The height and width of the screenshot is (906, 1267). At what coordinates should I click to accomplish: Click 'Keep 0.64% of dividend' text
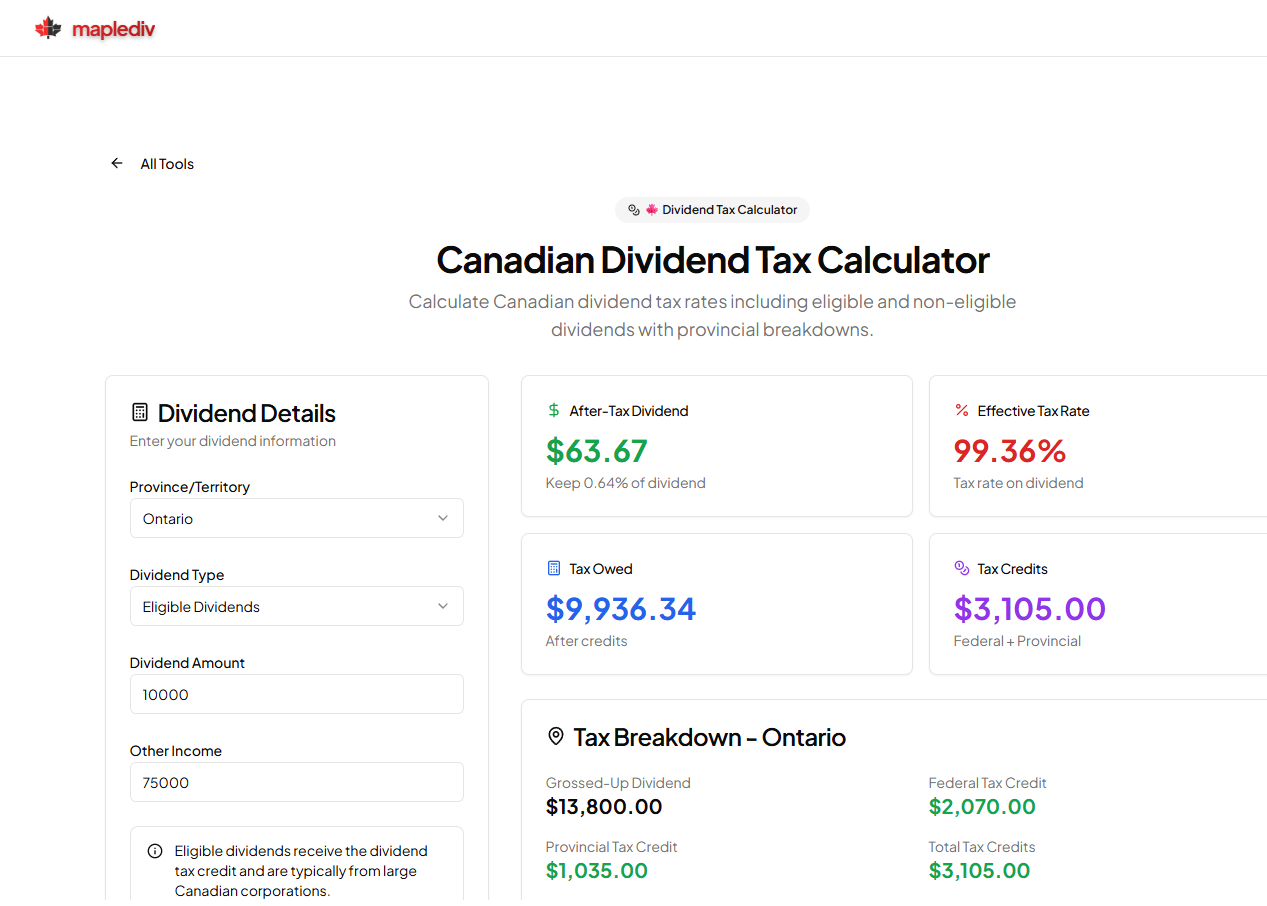pos(626,483)
